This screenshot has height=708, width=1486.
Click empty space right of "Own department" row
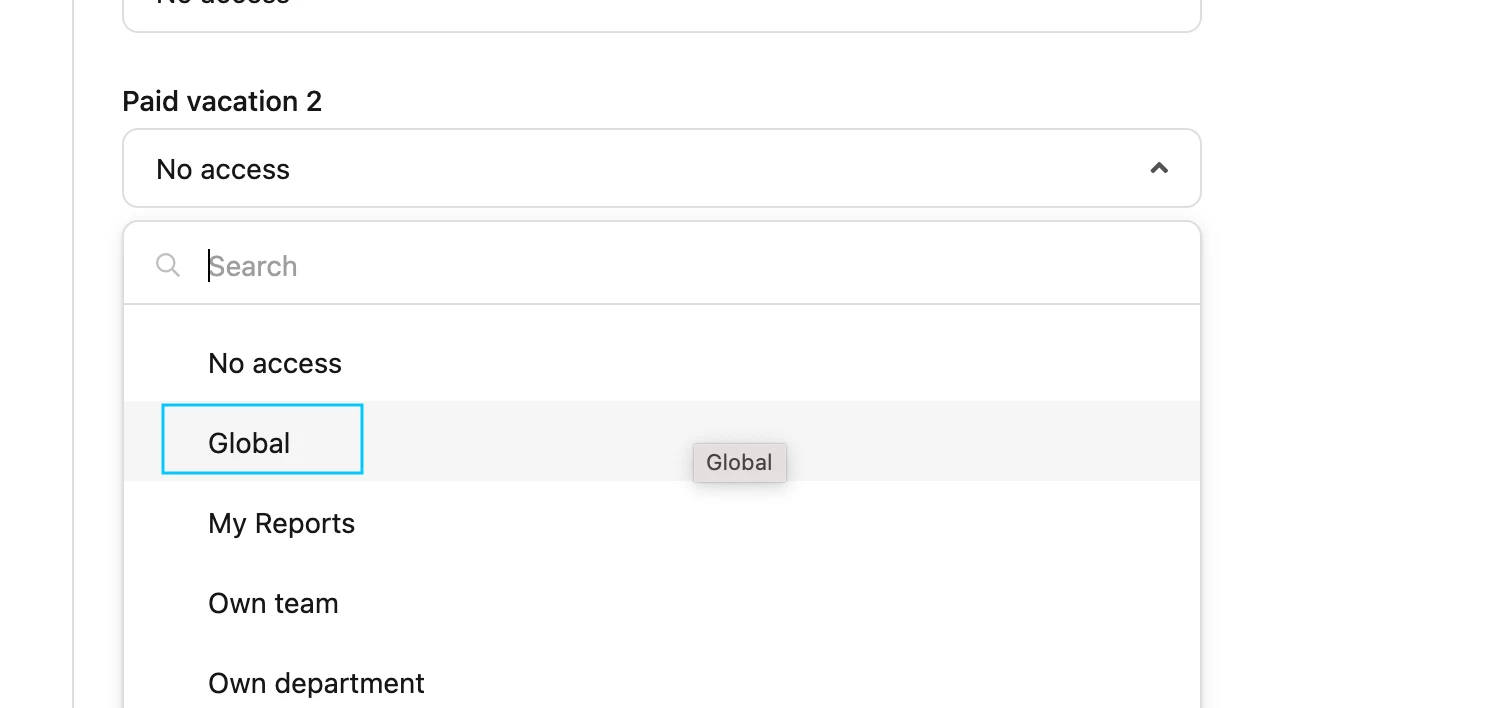pyautogui.click(x=812, y=683)
